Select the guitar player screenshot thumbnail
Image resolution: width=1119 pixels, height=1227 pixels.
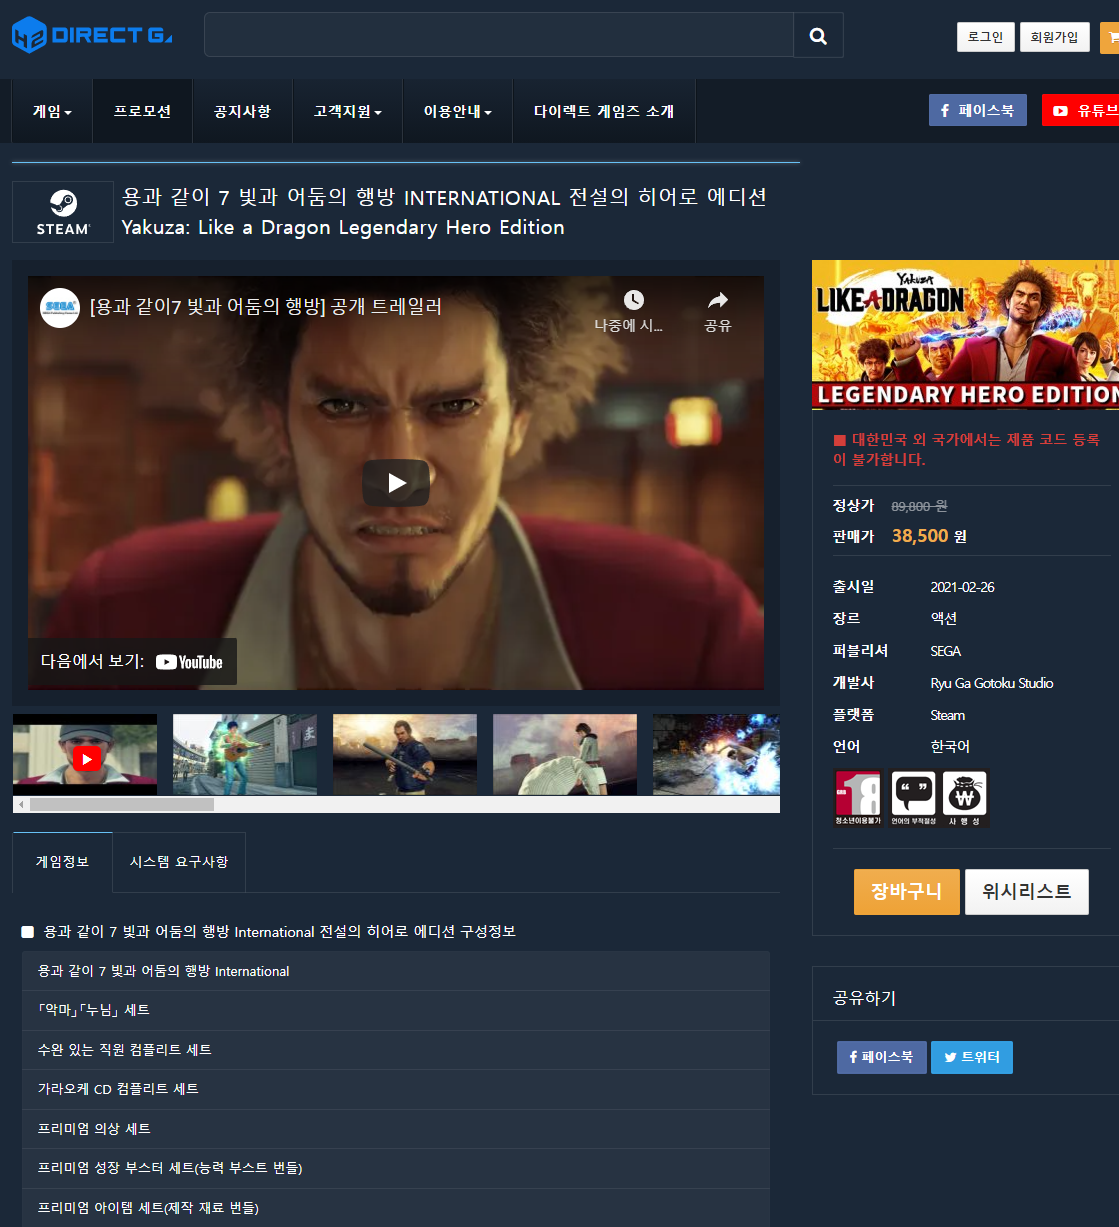(x=245, y=755)
